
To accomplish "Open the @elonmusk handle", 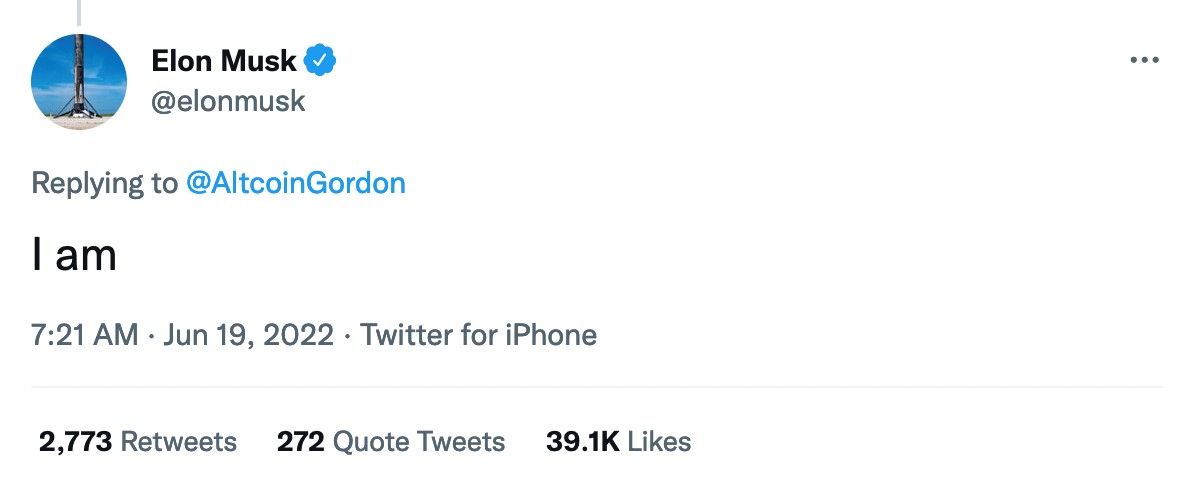I will point(228,101).
